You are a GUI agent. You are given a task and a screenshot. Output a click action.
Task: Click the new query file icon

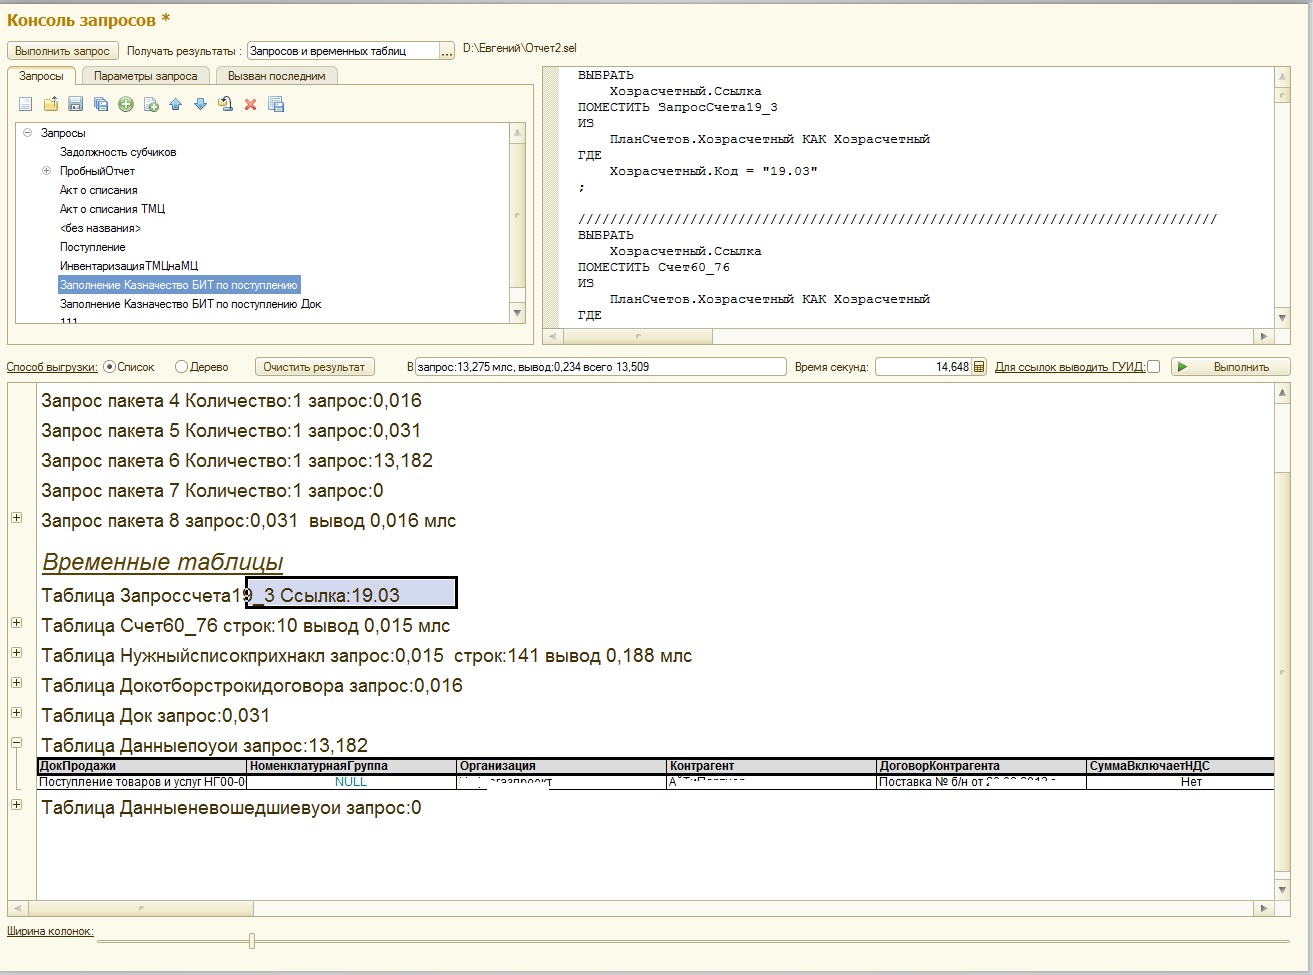(x=26, y=104)
